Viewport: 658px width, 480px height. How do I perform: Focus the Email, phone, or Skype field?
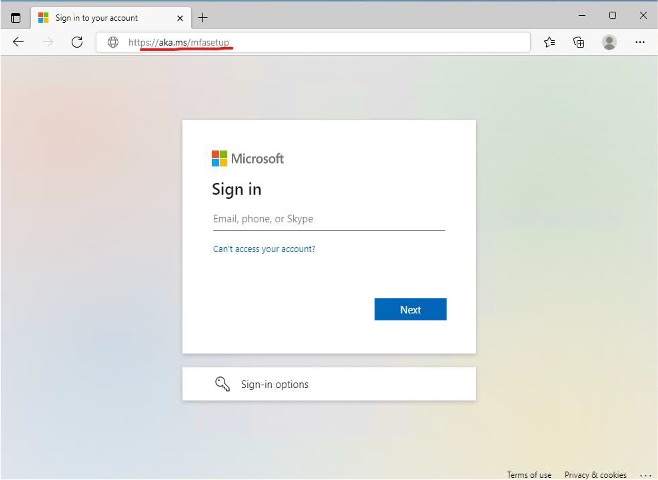pyautogui.click(x=328, y=219)
